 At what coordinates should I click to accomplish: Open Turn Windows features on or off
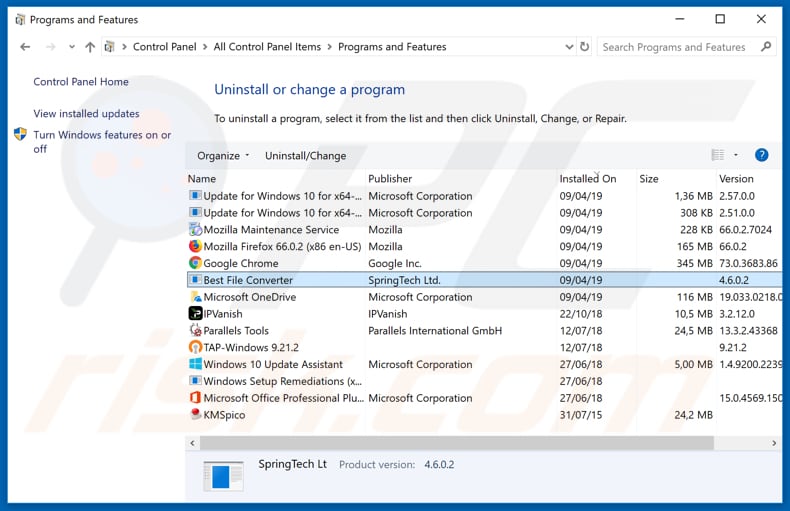[102, 142]
